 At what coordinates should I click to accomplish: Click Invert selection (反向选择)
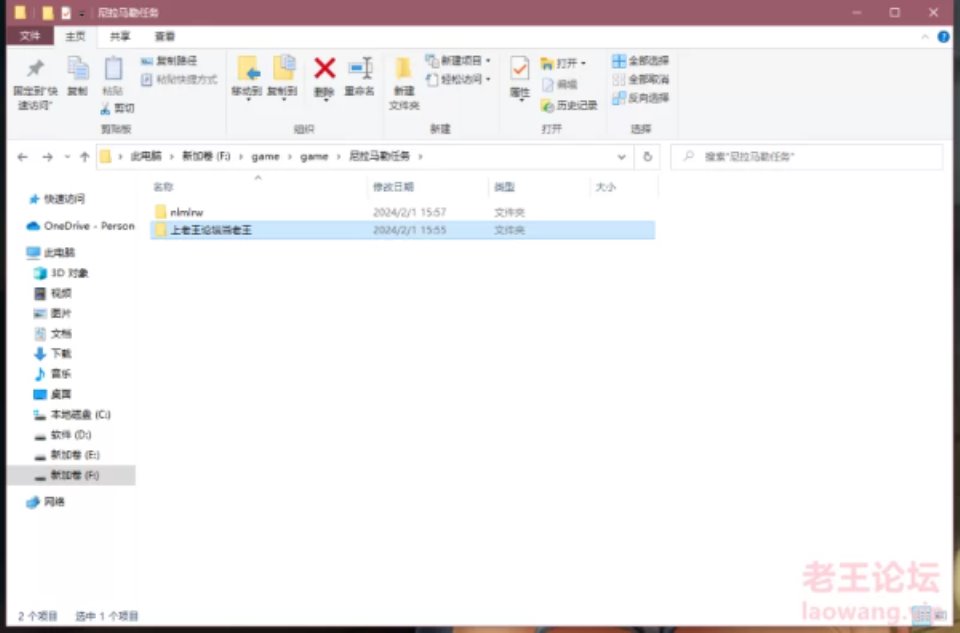click(x=641, y=98)
